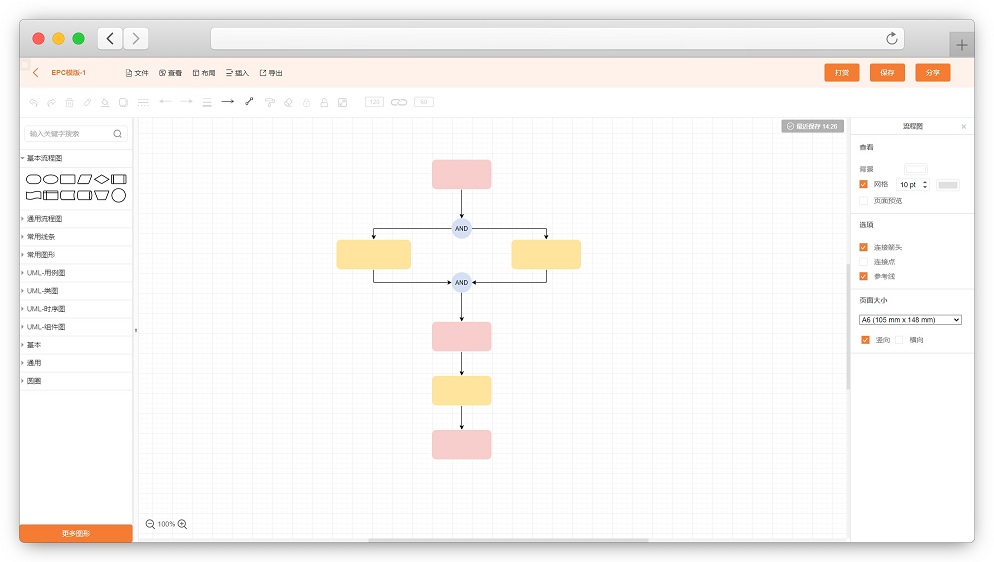Select the fill color bucket icon
Screen dimensions: 994x562
coord(105,102)
